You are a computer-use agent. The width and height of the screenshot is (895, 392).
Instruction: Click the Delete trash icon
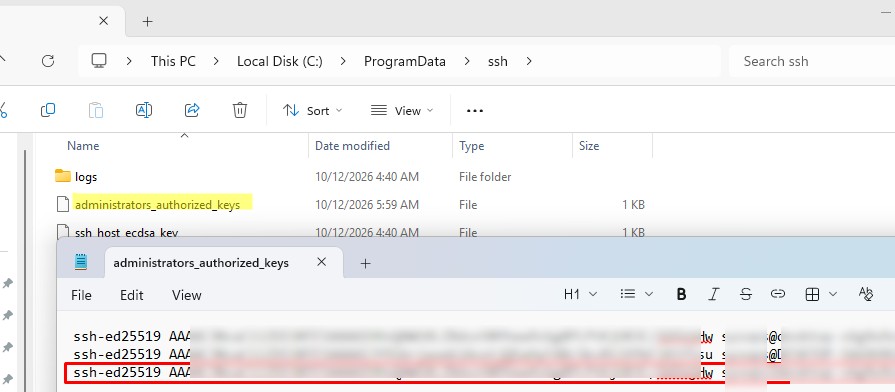(240, 110)
